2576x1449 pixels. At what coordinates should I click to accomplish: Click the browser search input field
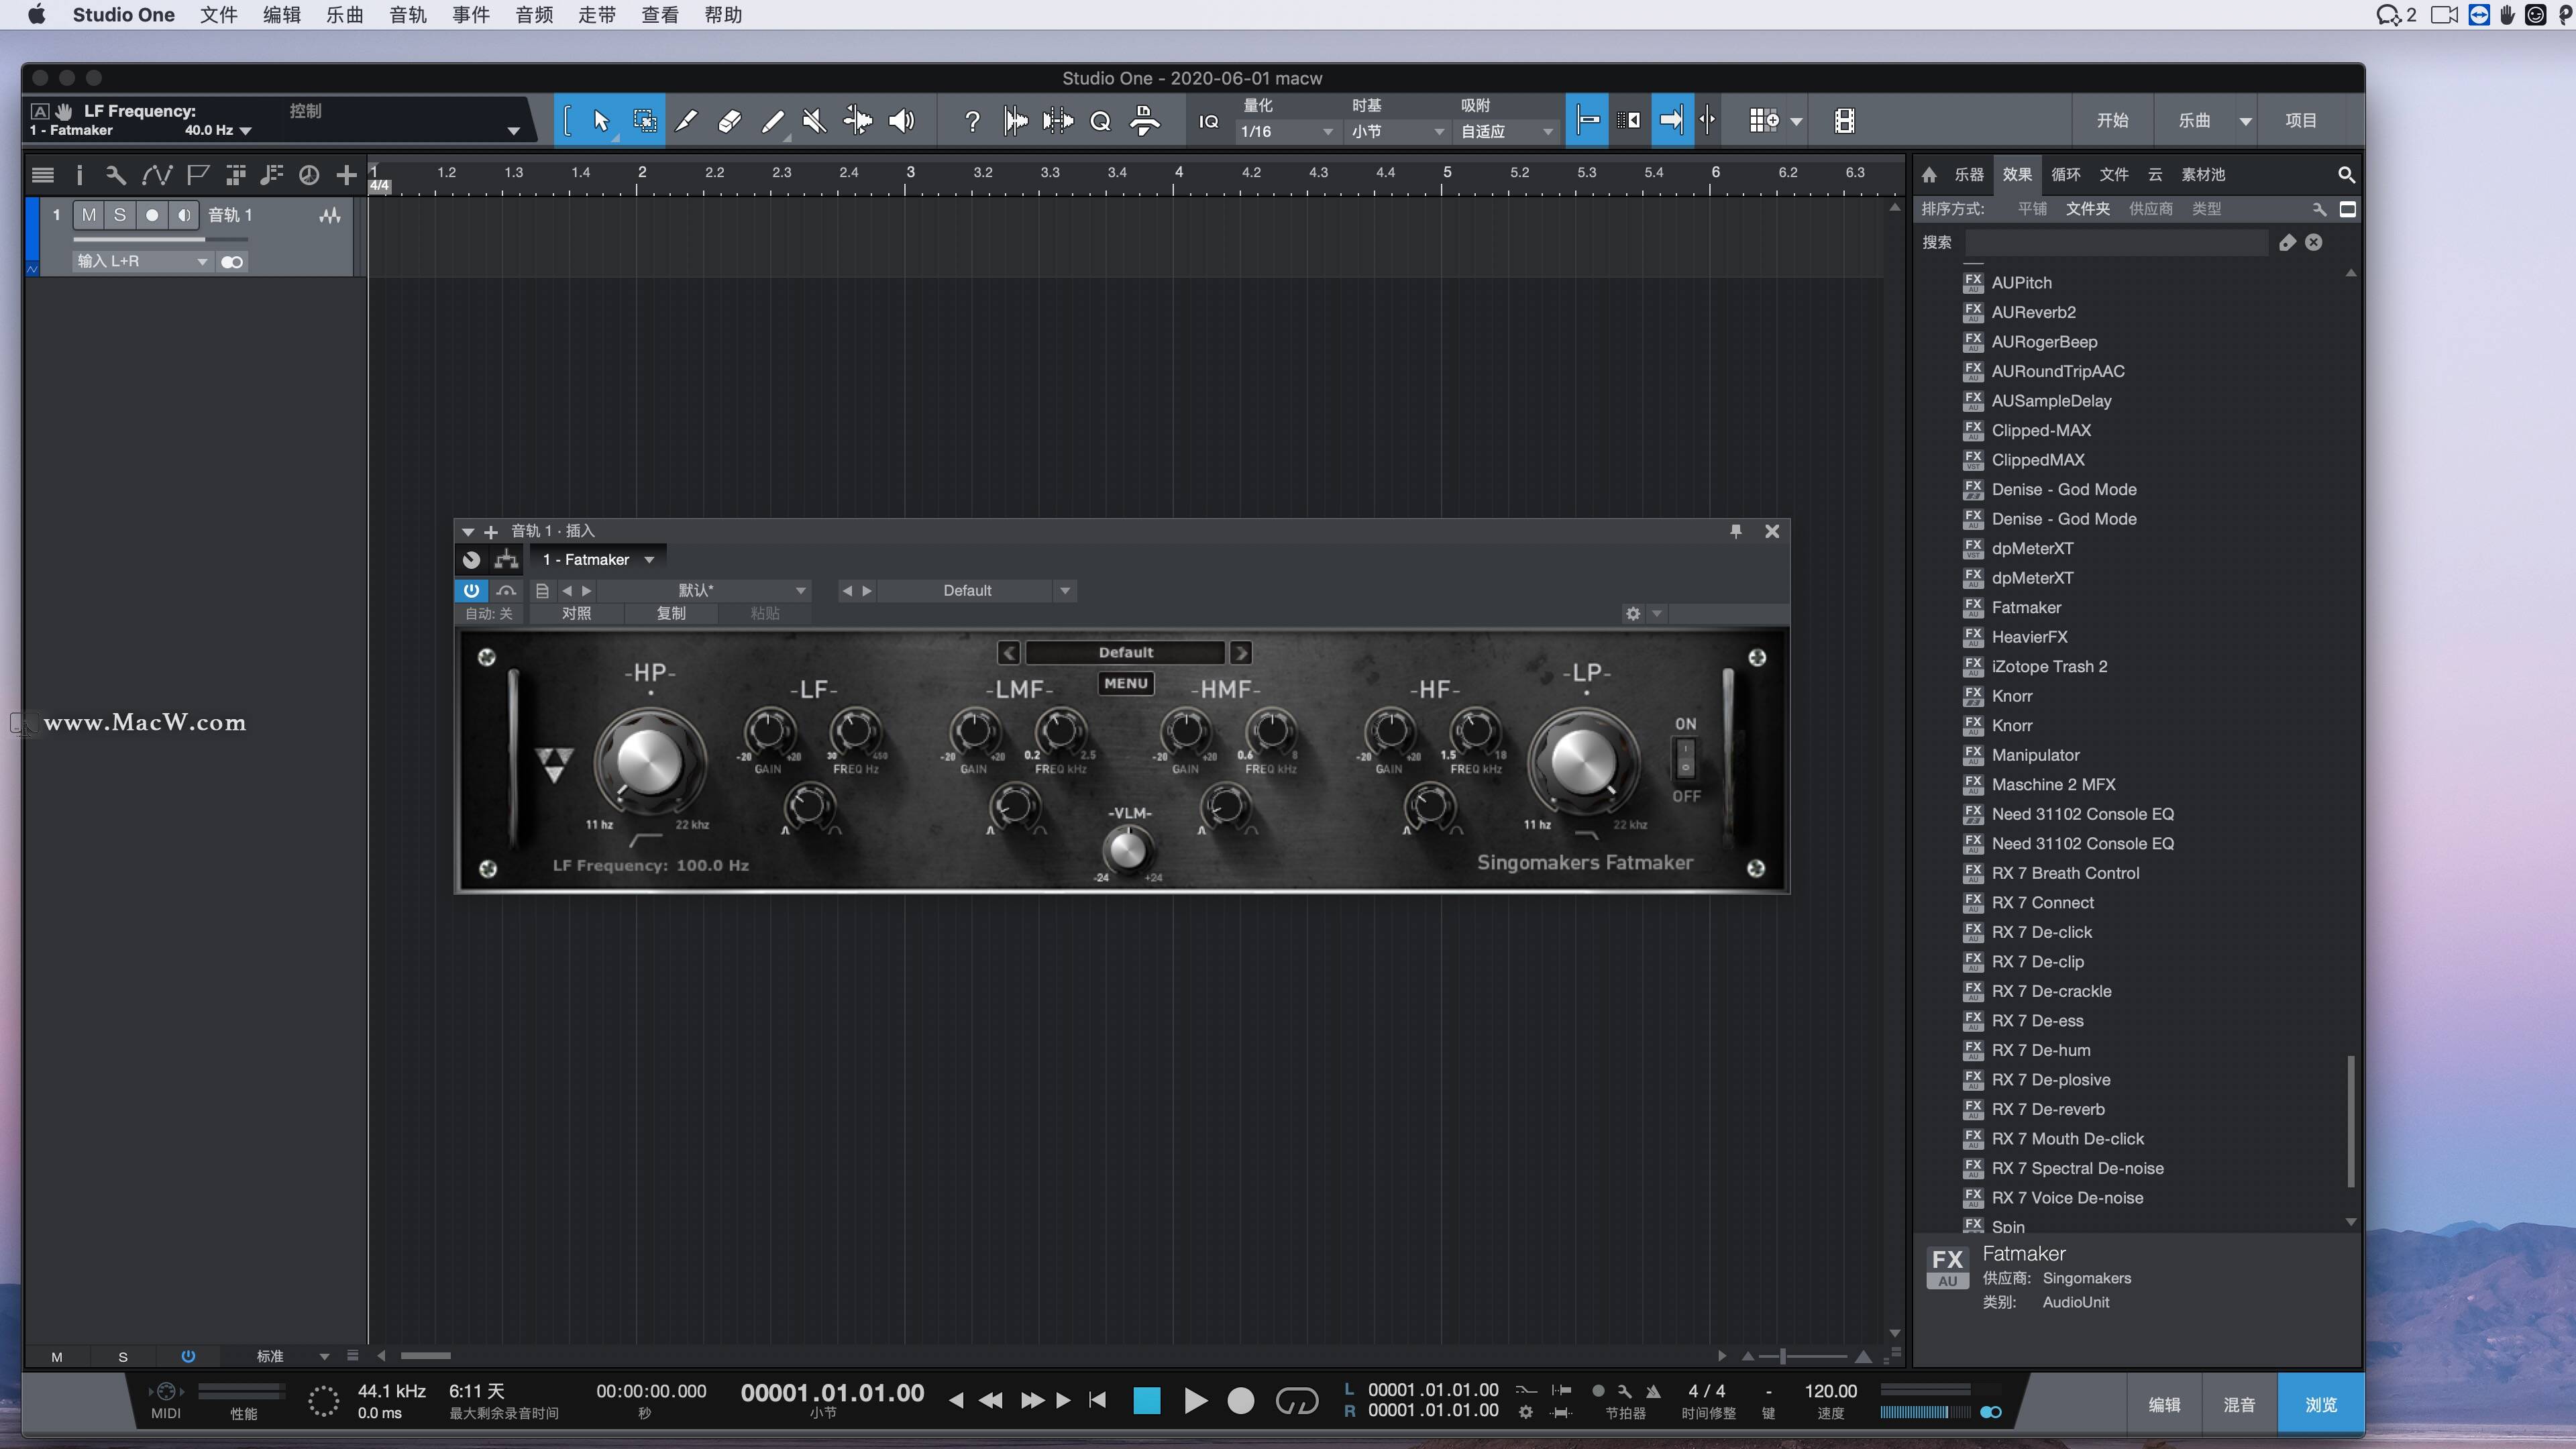click(x=2117, y=242)
